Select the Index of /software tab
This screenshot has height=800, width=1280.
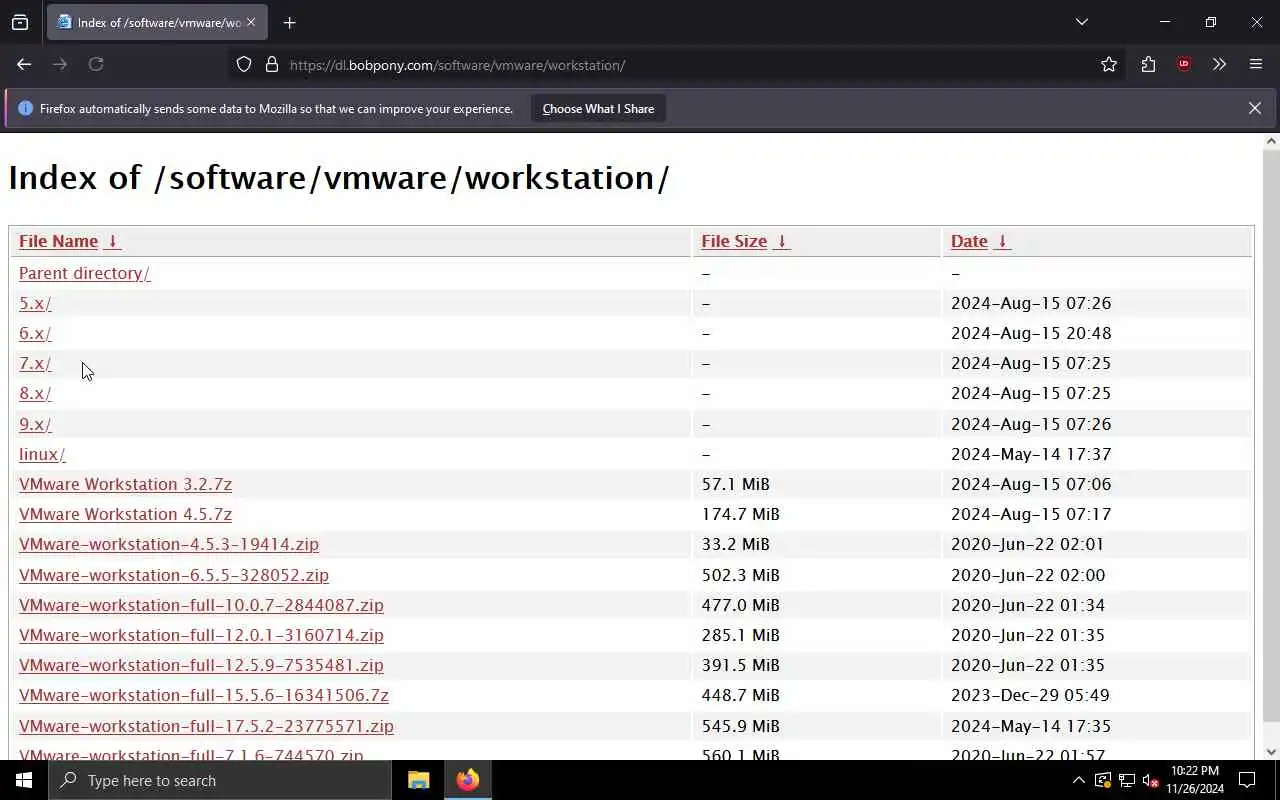pos(157,22)
